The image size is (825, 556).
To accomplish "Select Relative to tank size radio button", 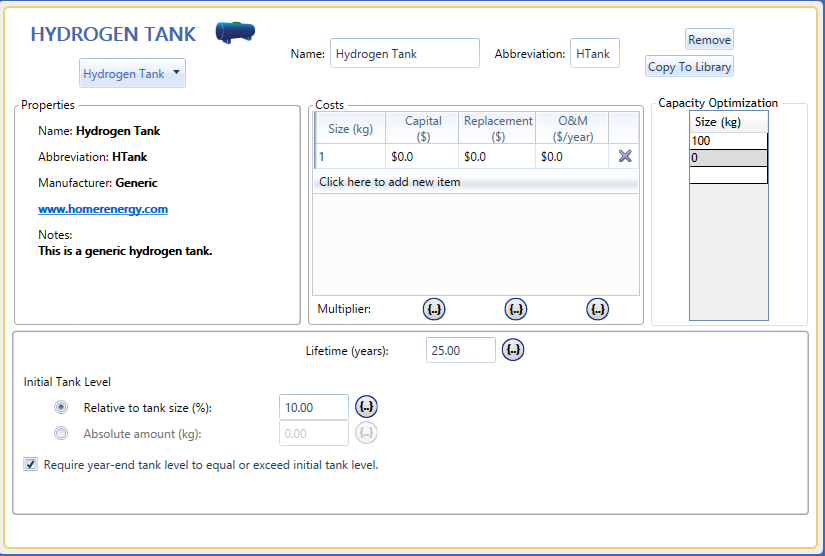I will [x=61, y=407].
